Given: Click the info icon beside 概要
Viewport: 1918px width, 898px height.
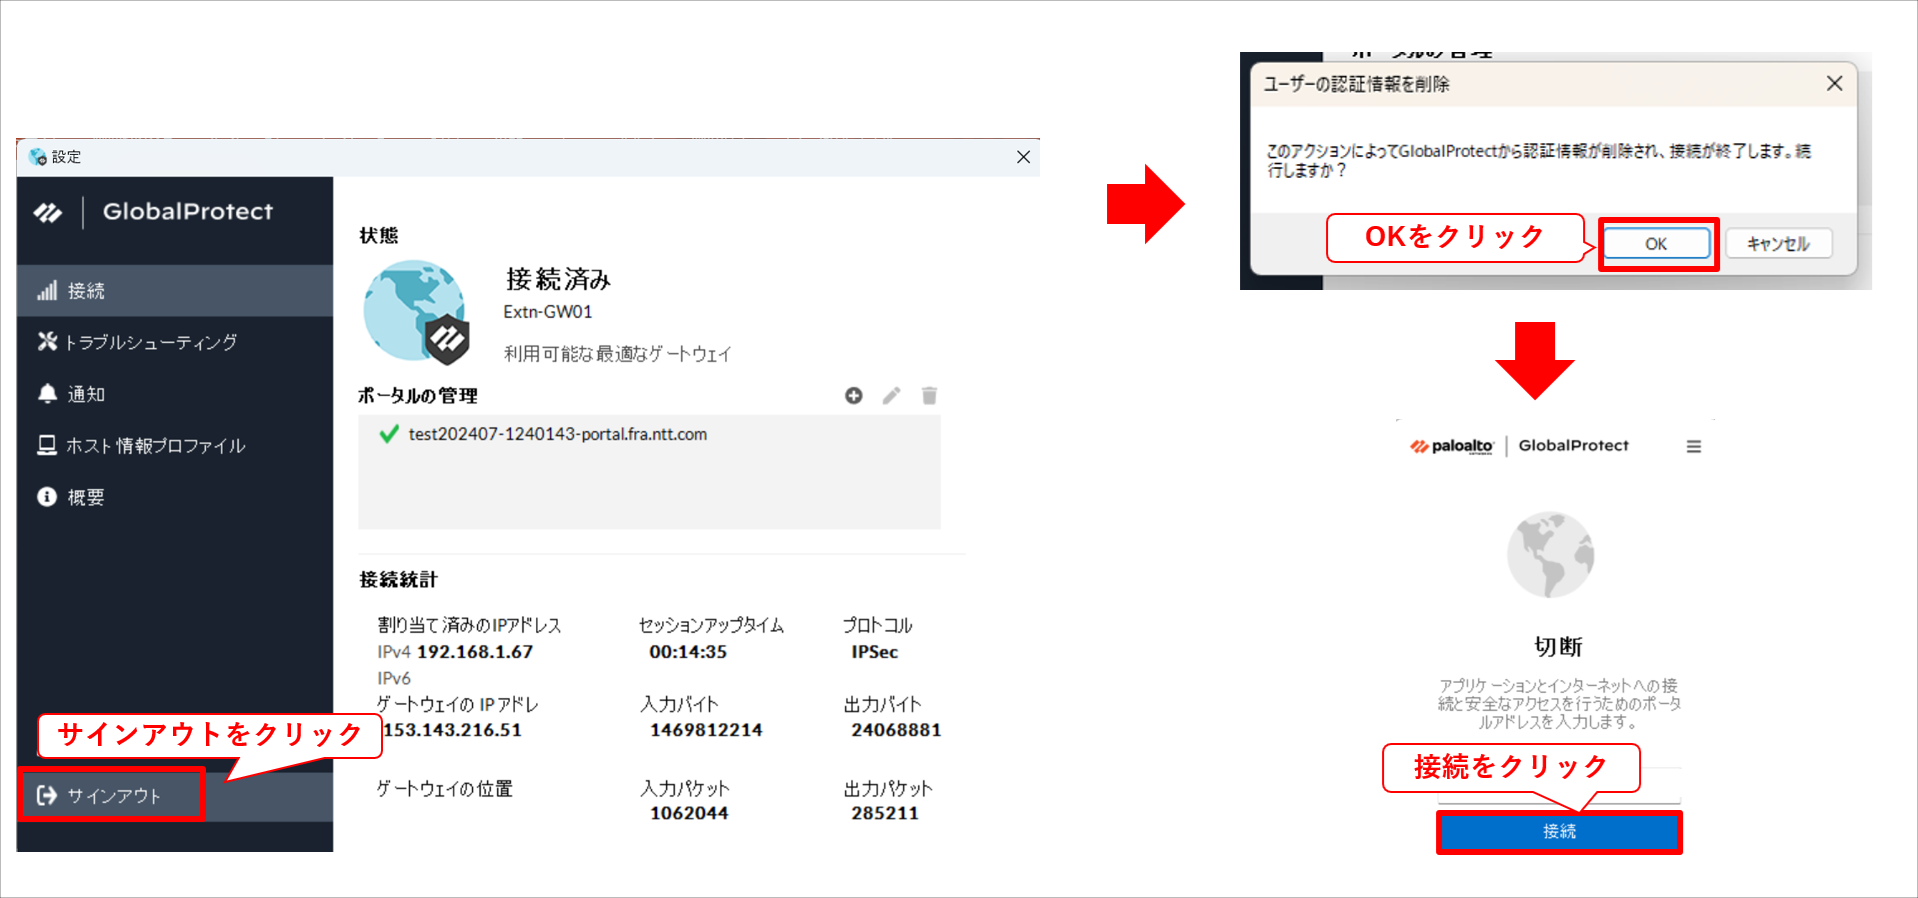Looking at the screenshot, I should point(47,497).
